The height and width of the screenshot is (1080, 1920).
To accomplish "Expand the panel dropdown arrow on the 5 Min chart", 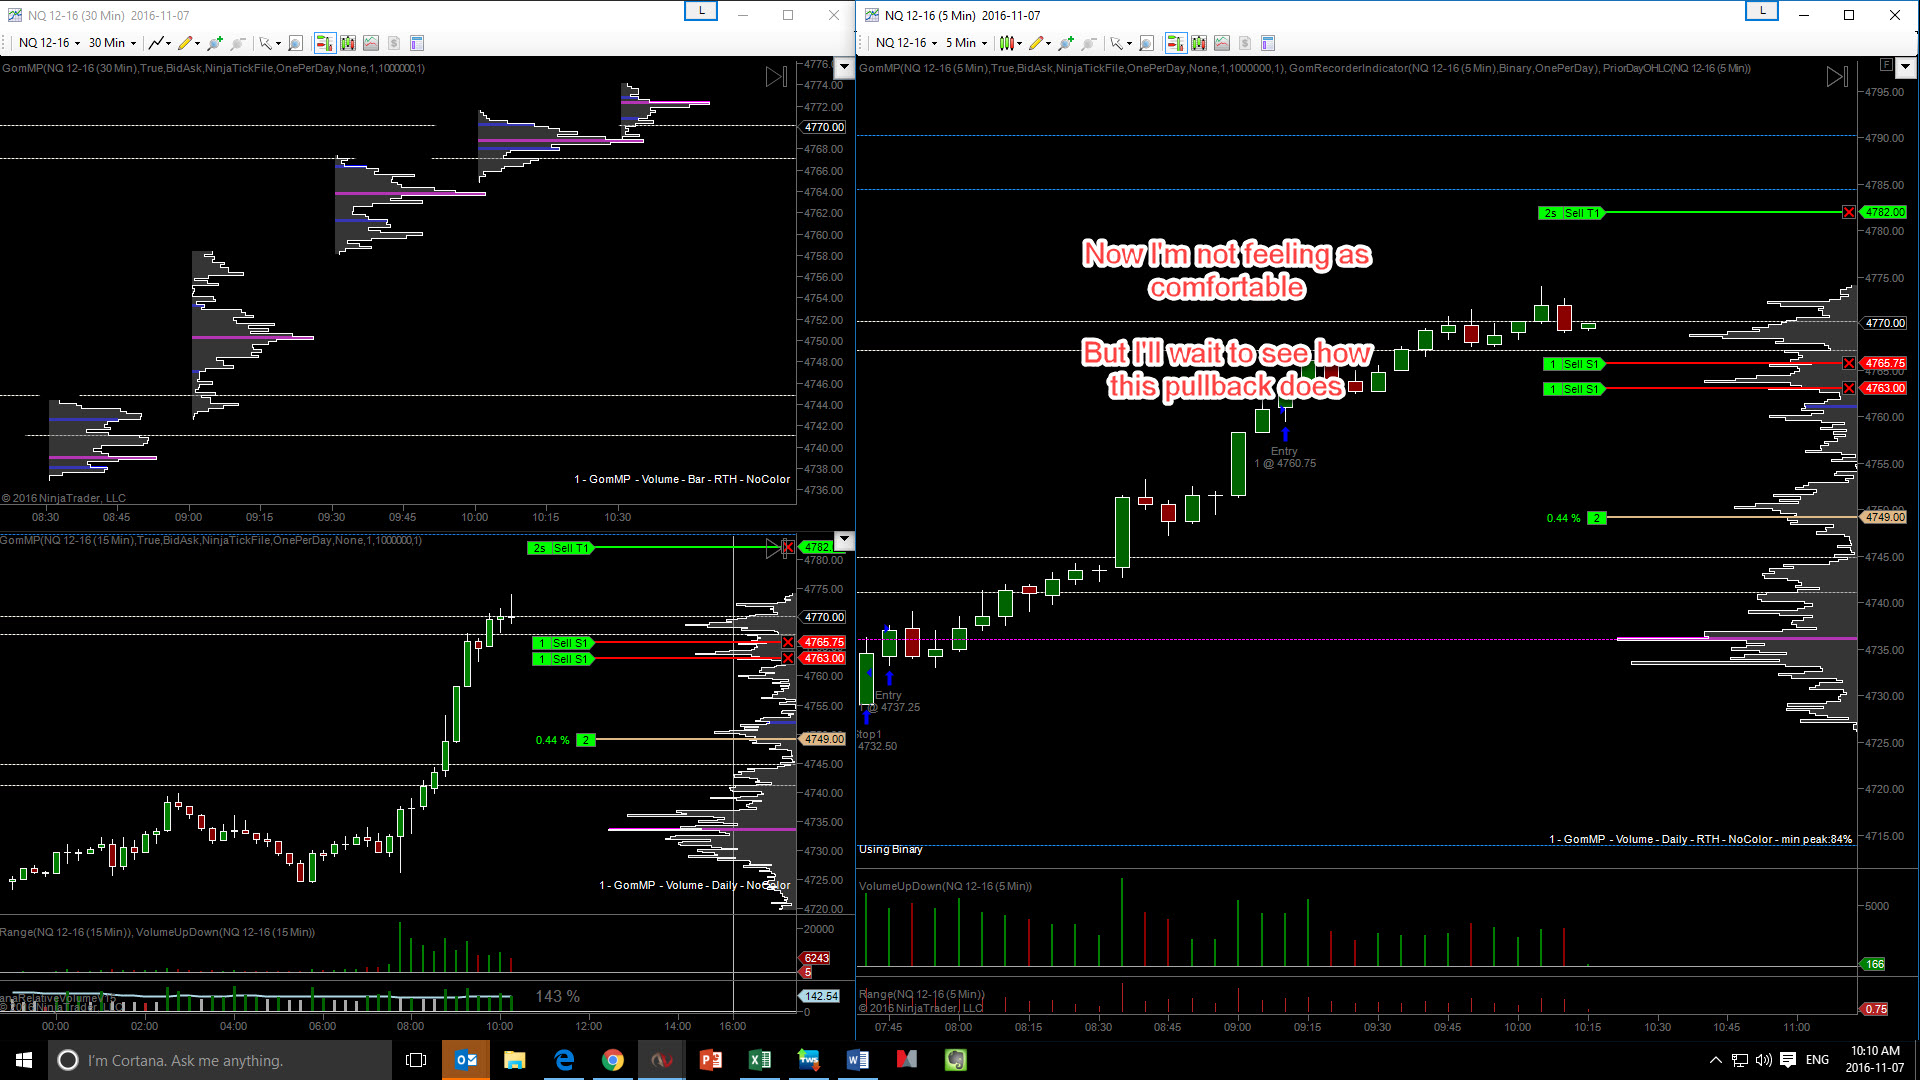I will (x=1905, y=67).
